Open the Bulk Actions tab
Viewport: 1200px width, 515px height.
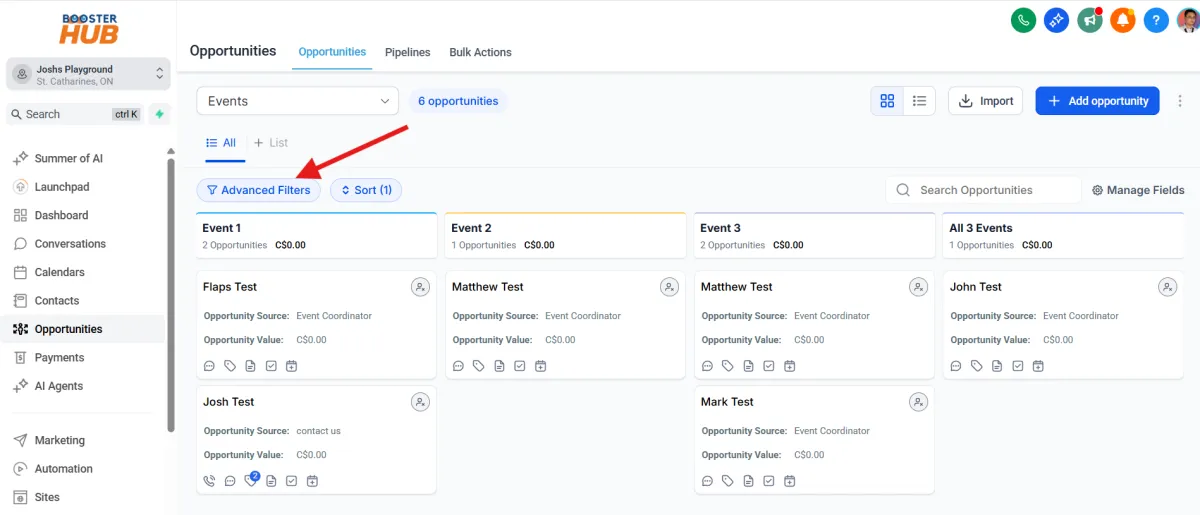480,52
